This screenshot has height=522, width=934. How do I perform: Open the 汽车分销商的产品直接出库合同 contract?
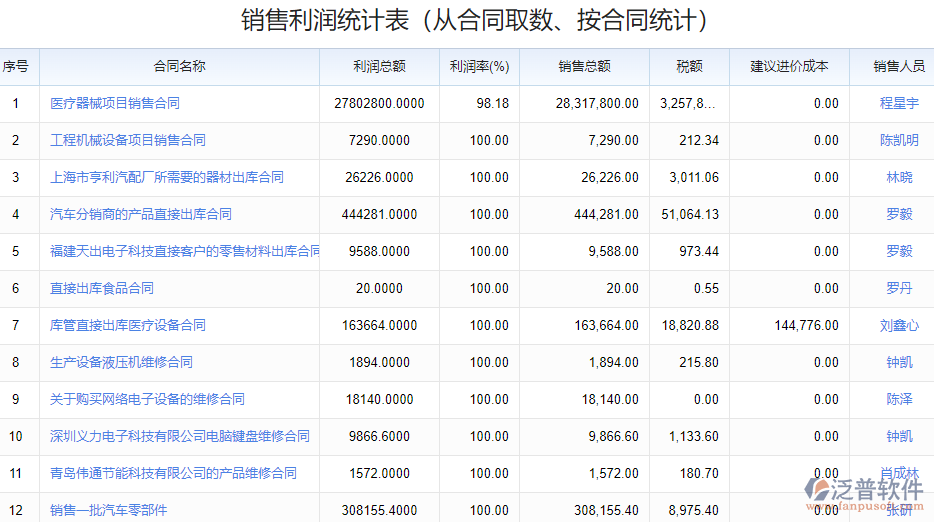click(x=141, y=214)
